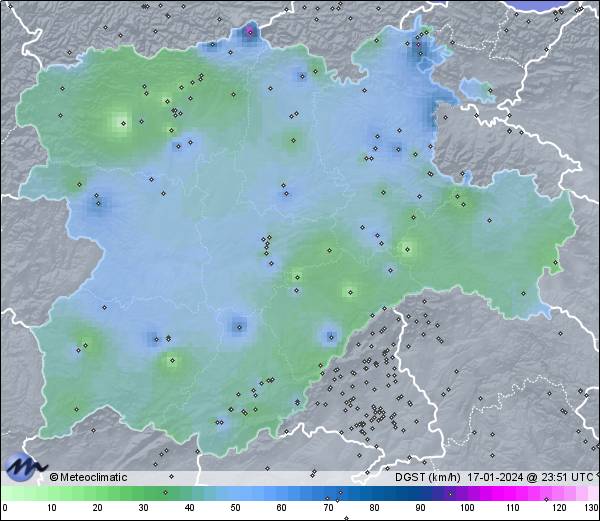The width and height of the screenshot is (600, 521).
Task: Click the scale value 80
Action: pyautogui.click(x=374, y=508)
